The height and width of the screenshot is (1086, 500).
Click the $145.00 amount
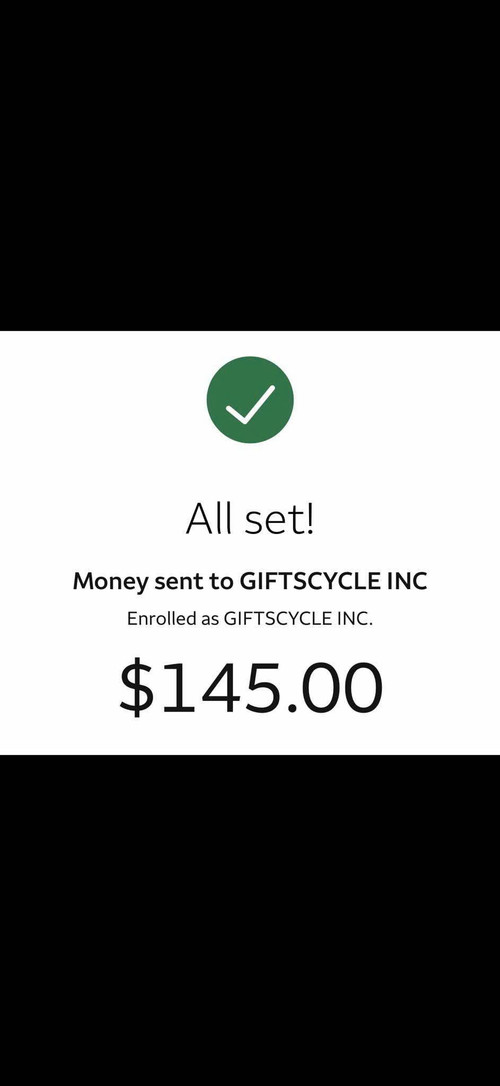[x=250, y=688]
